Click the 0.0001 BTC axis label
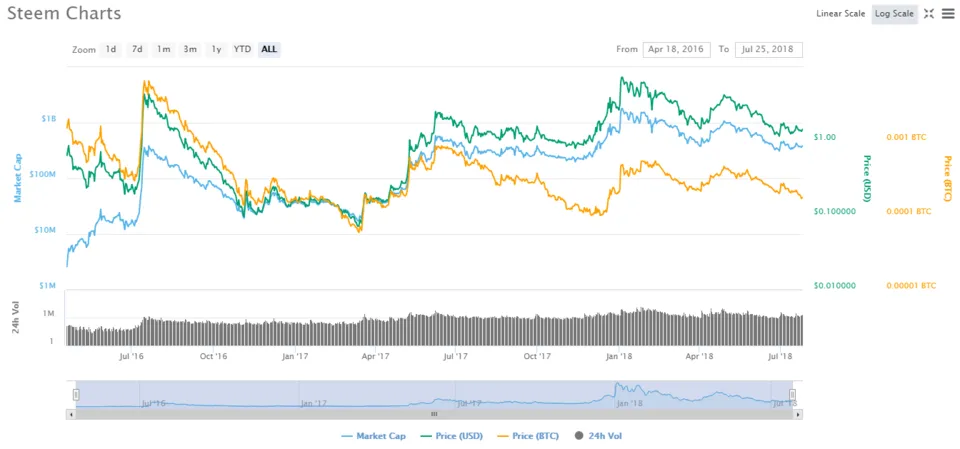 tap(909, 211)
